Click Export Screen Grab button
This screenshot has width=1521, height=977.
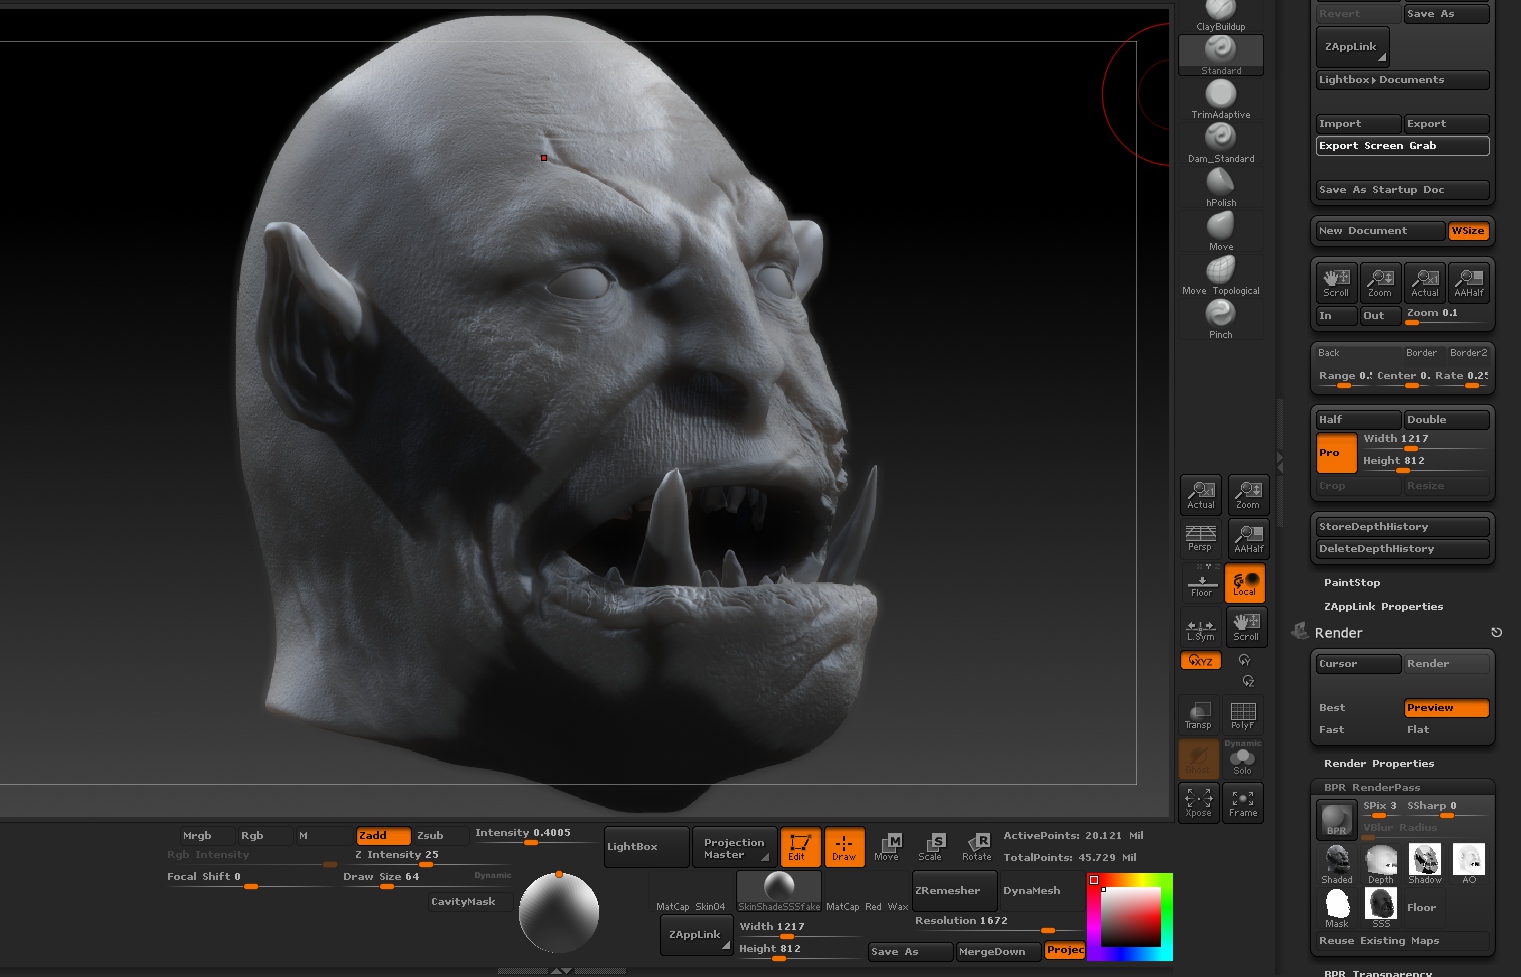tap(1403, 146)
